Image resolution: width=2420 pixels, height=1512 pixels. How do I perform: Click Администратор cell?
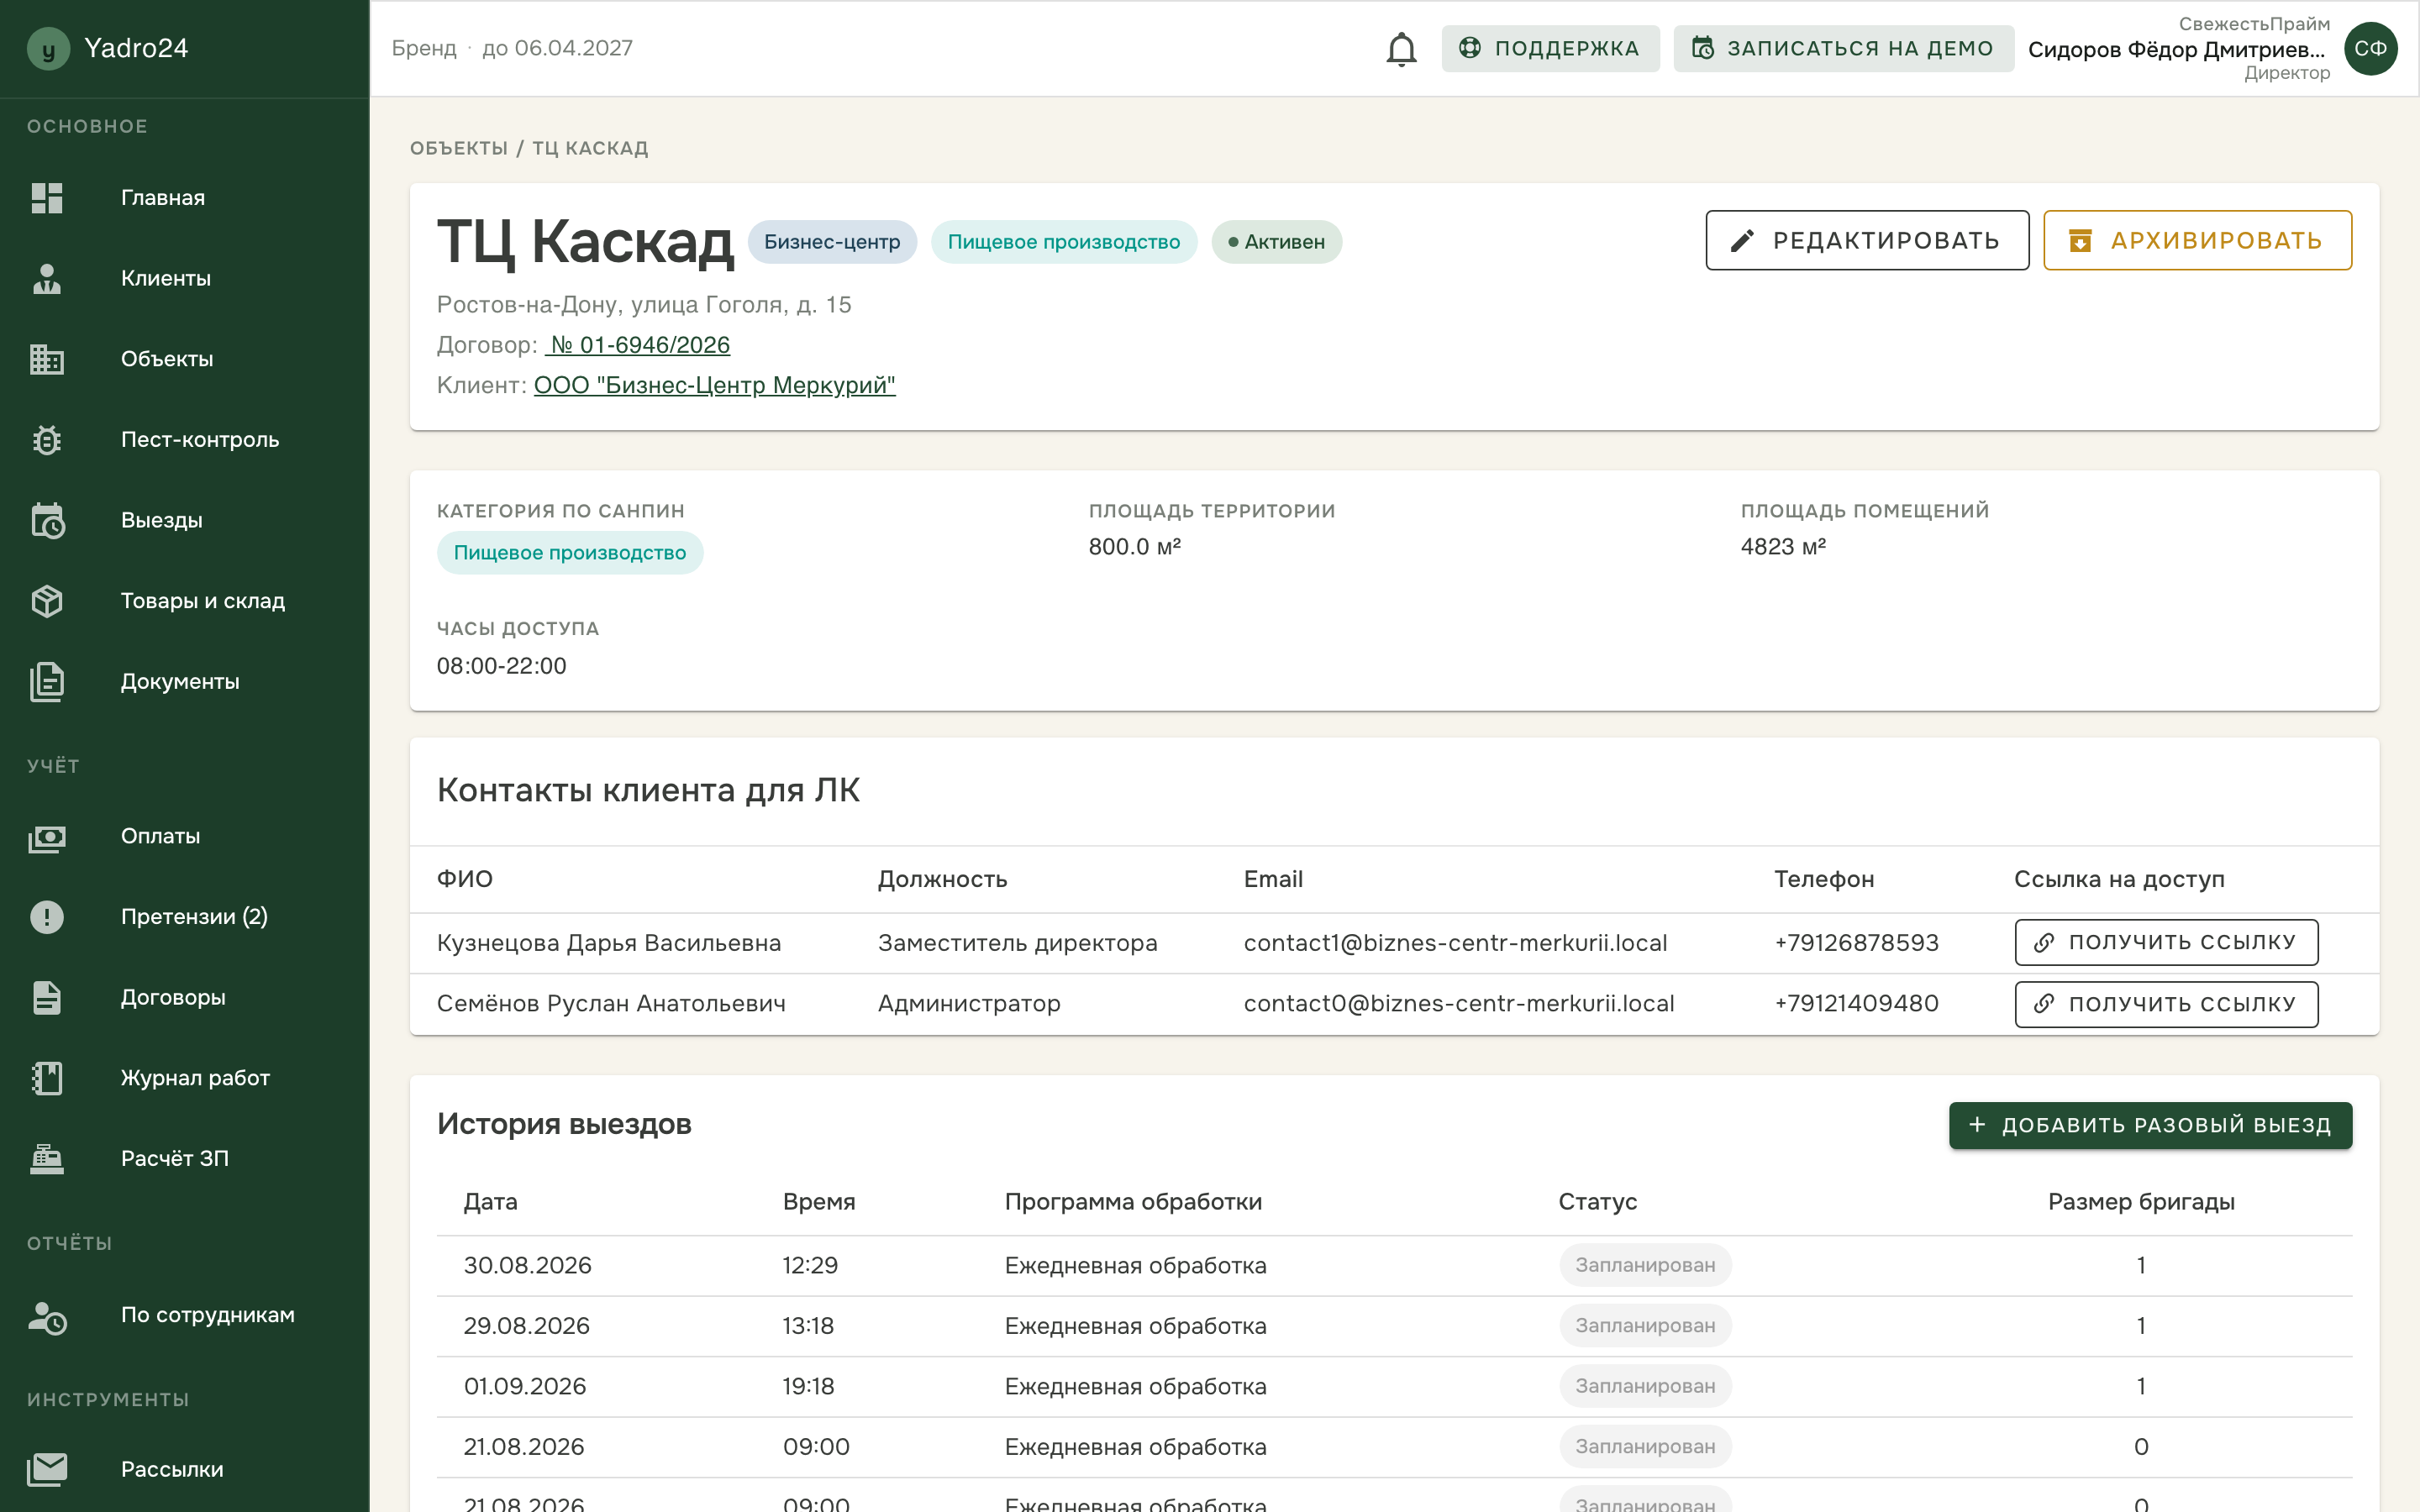coord(969,1004)
